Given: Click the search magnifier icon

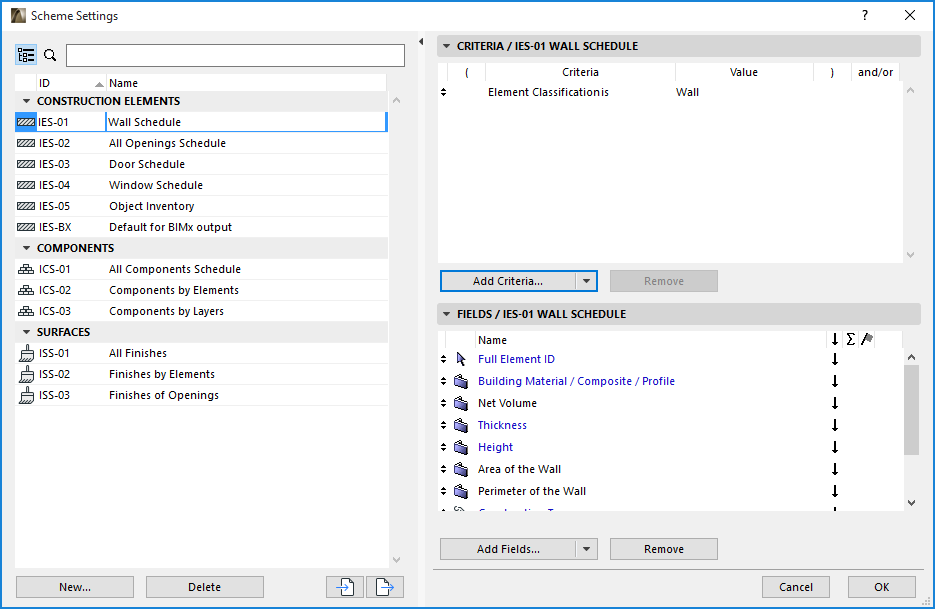Looking at the screenshot, I should point(51,55).
